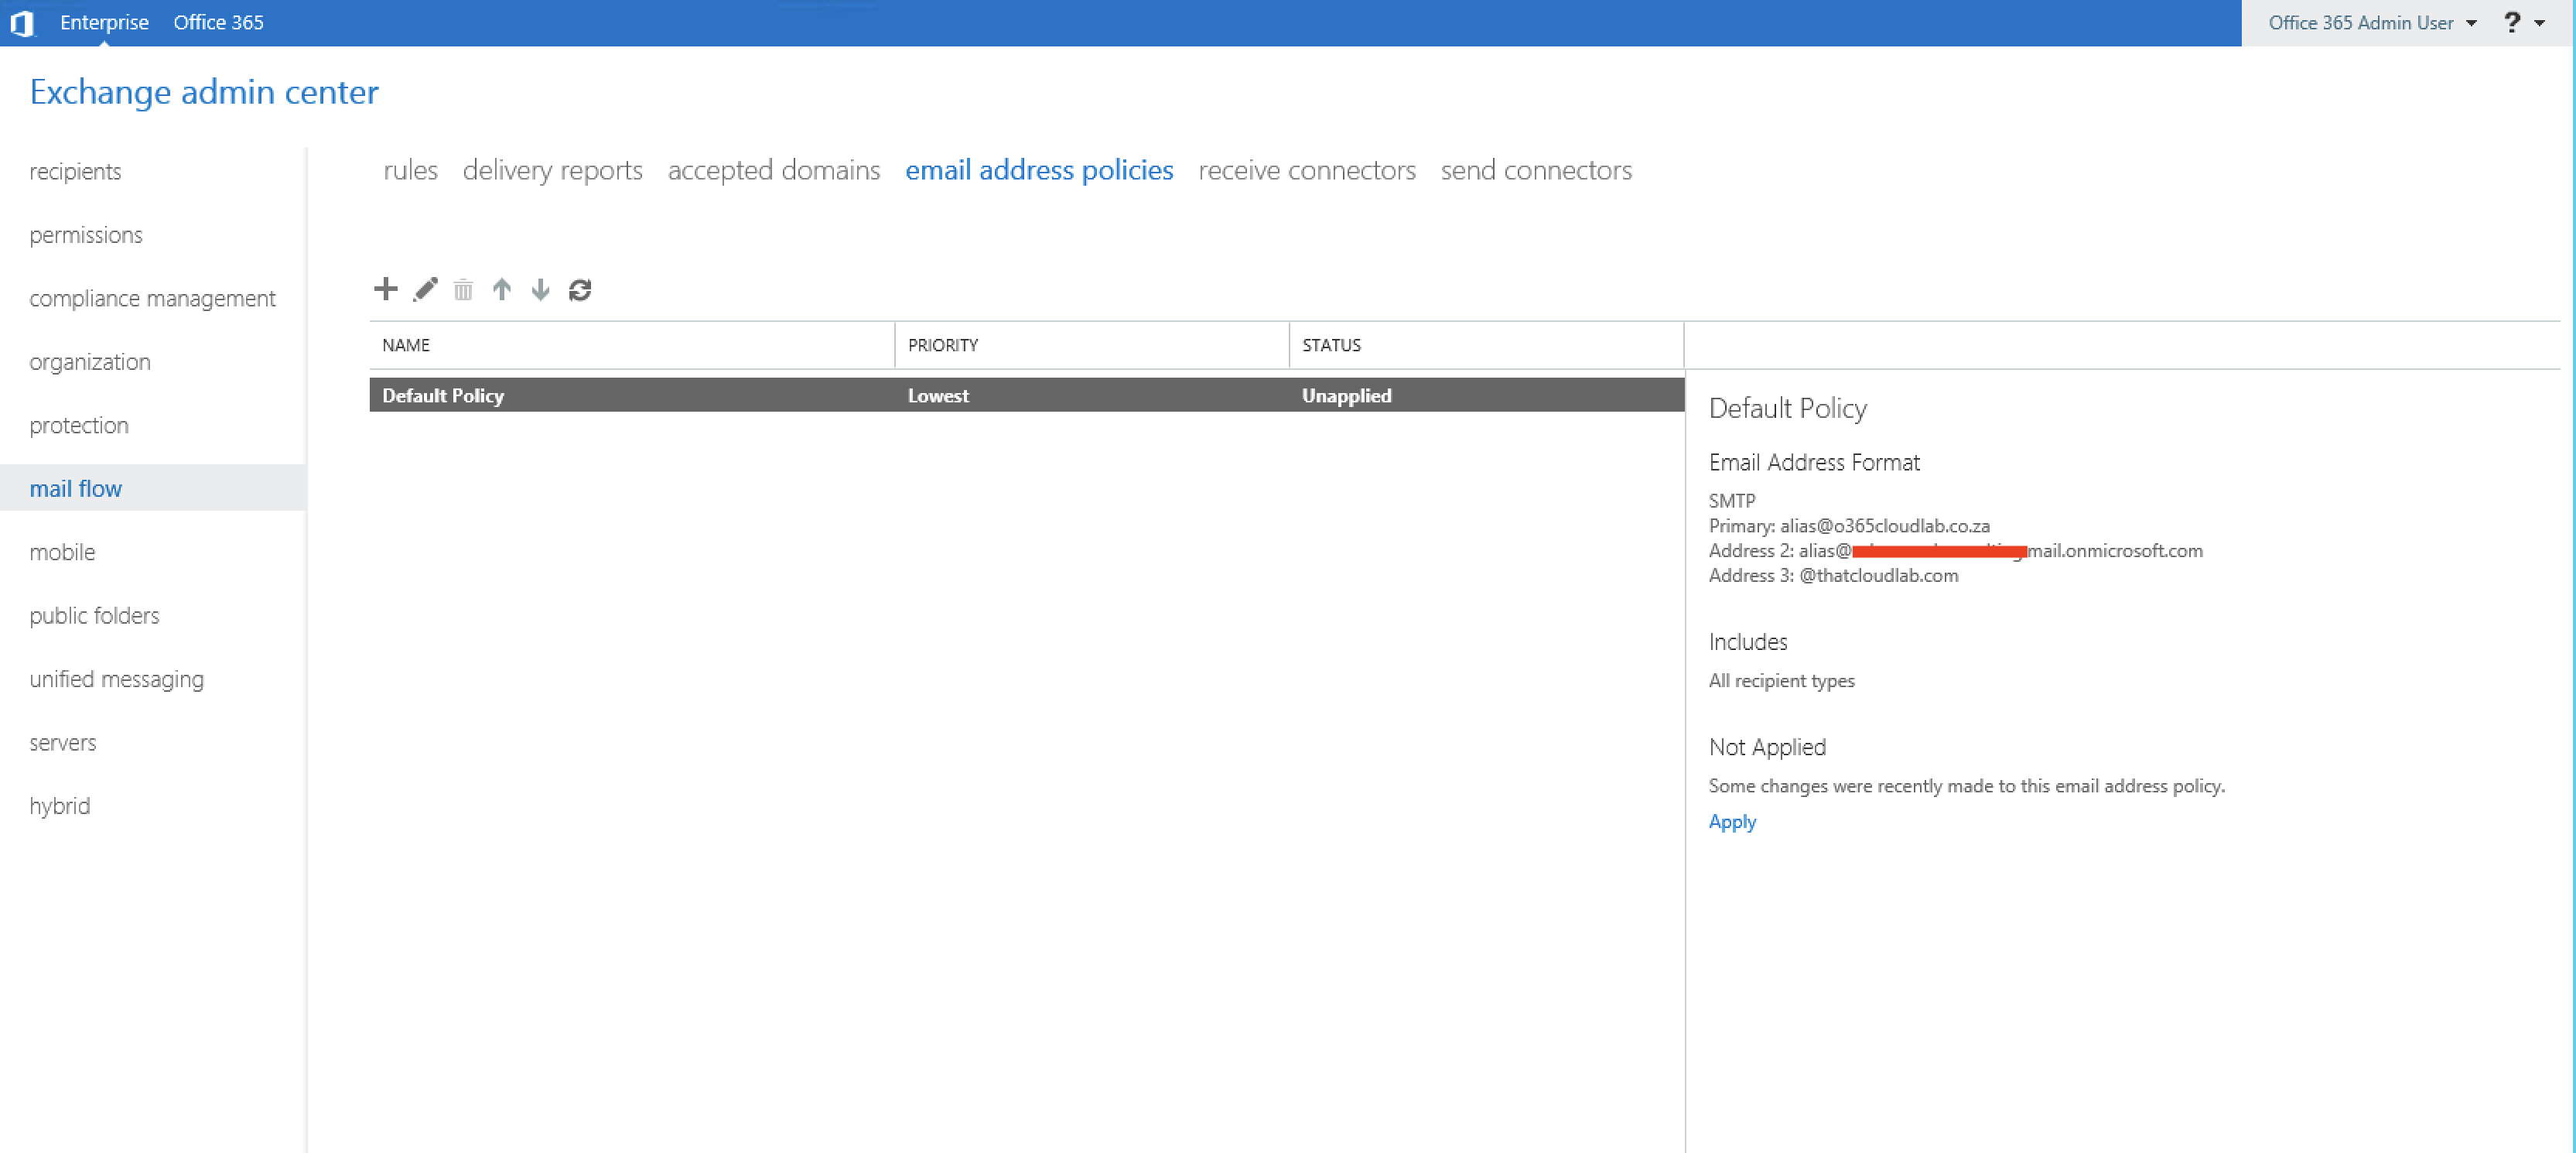This screenshot has width=2576, height=1153.
Task: Click the Office logo icon at top left
Action: [22, 22]
